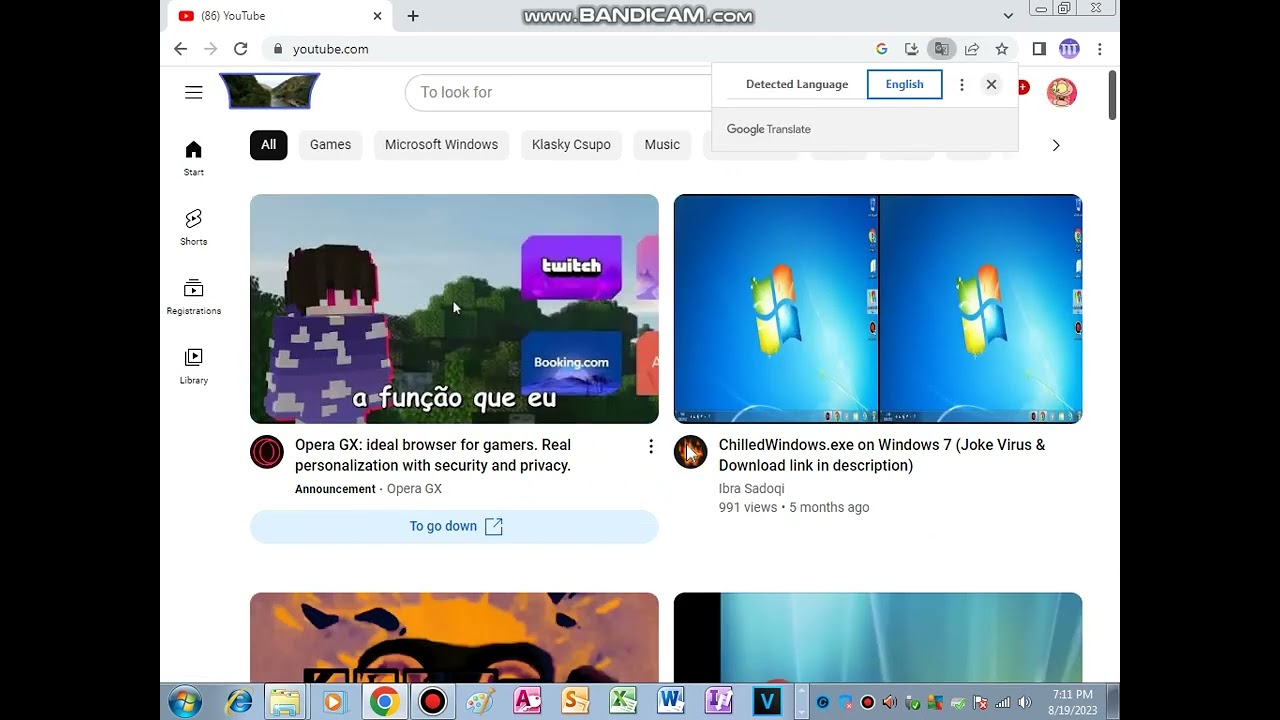
Task: Filter by Microsoft Windows chip
Action: 441,145
